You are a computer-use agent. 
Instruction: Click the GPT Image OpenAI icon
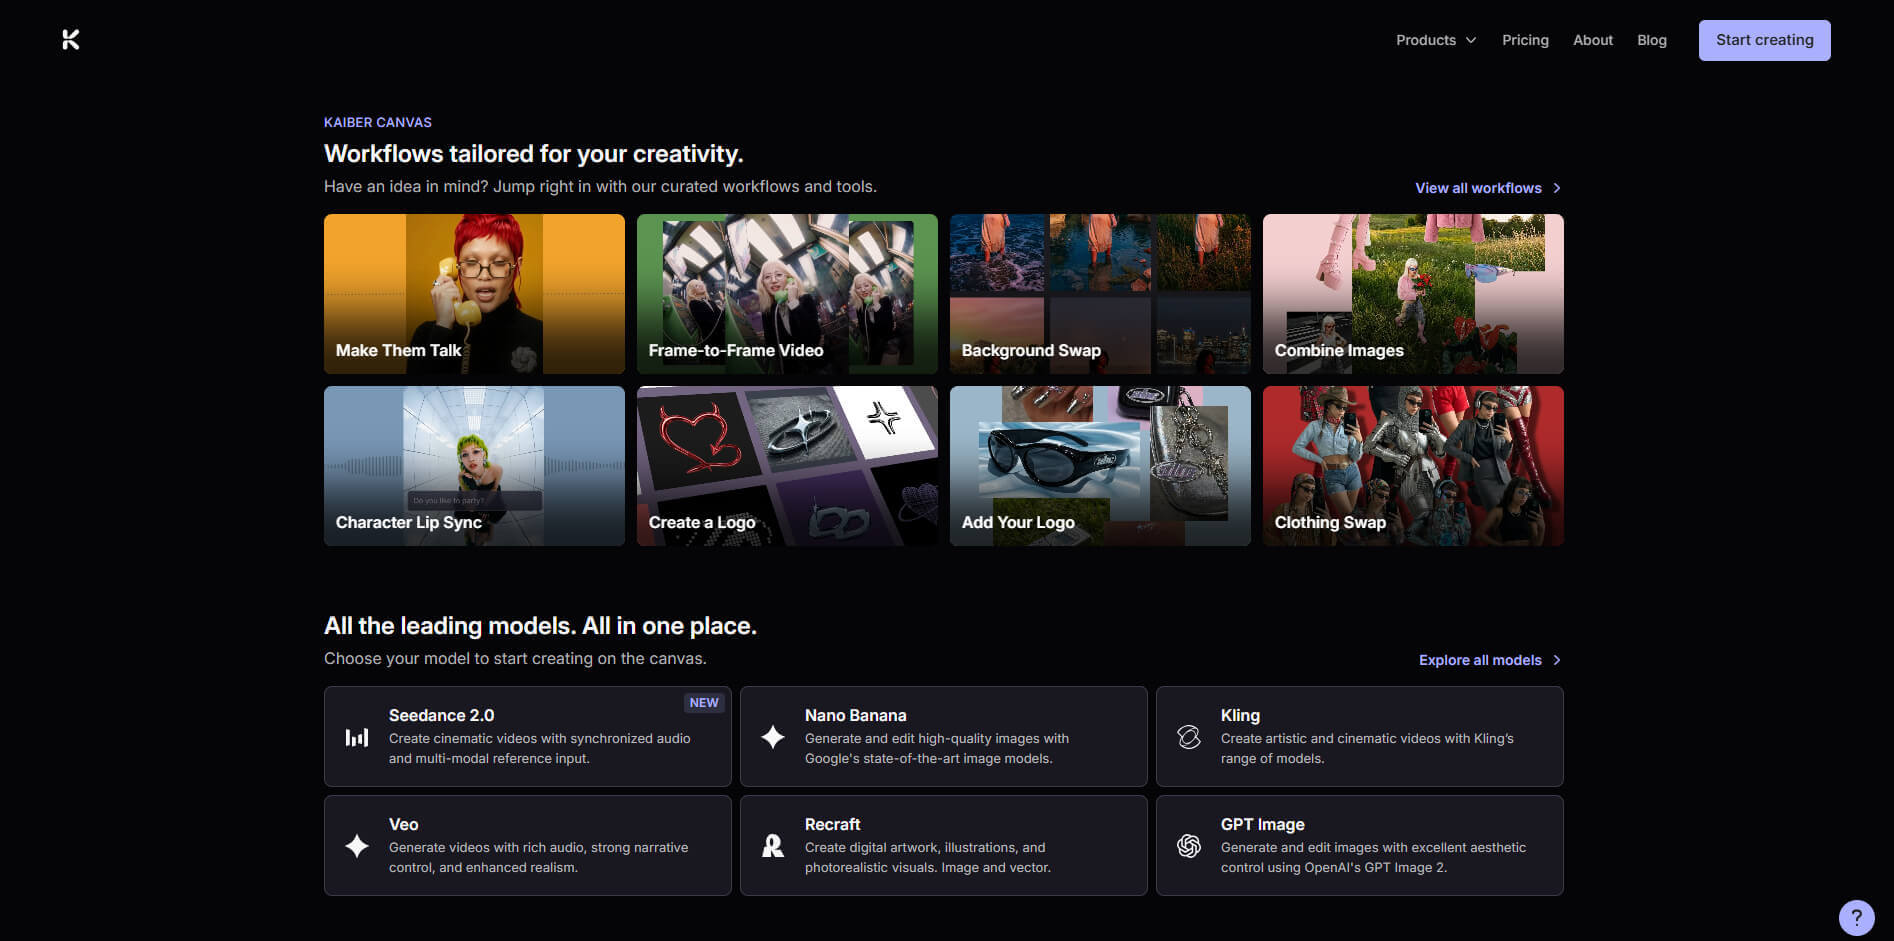[x=1189, y=846]
